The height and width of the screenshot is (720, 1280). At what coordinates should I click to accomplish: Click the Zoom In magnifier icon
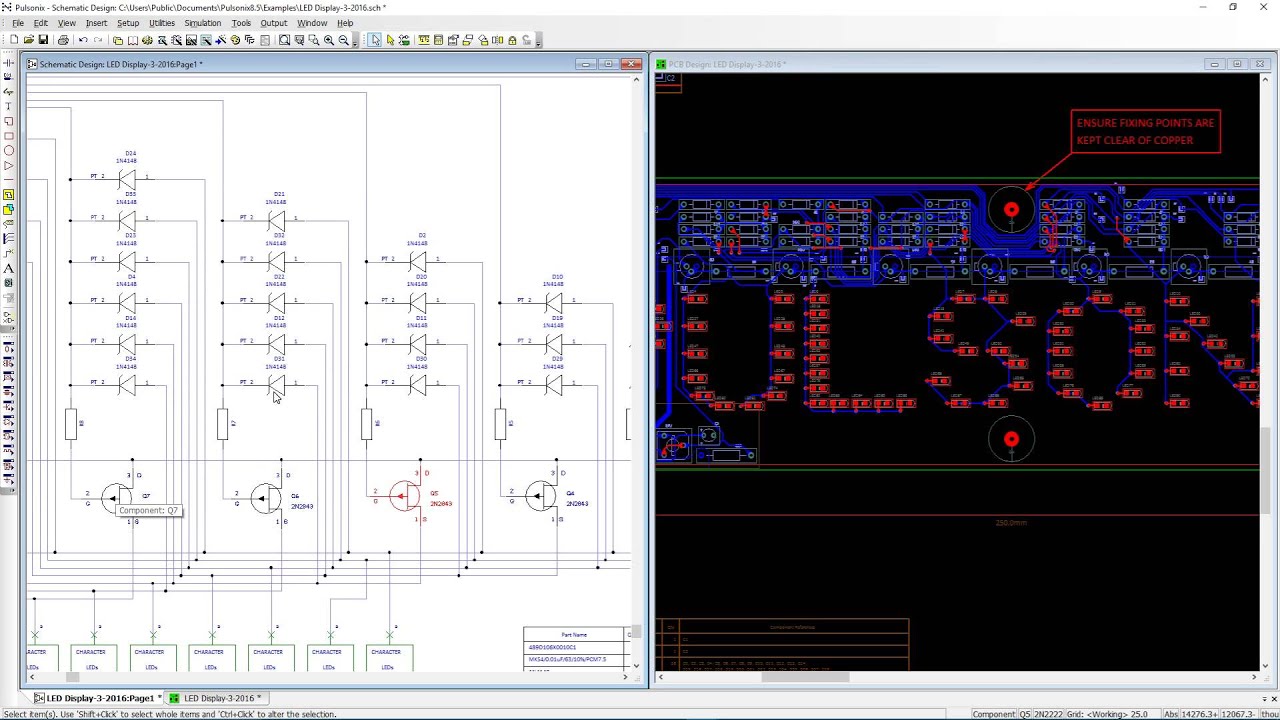(328, 40)
